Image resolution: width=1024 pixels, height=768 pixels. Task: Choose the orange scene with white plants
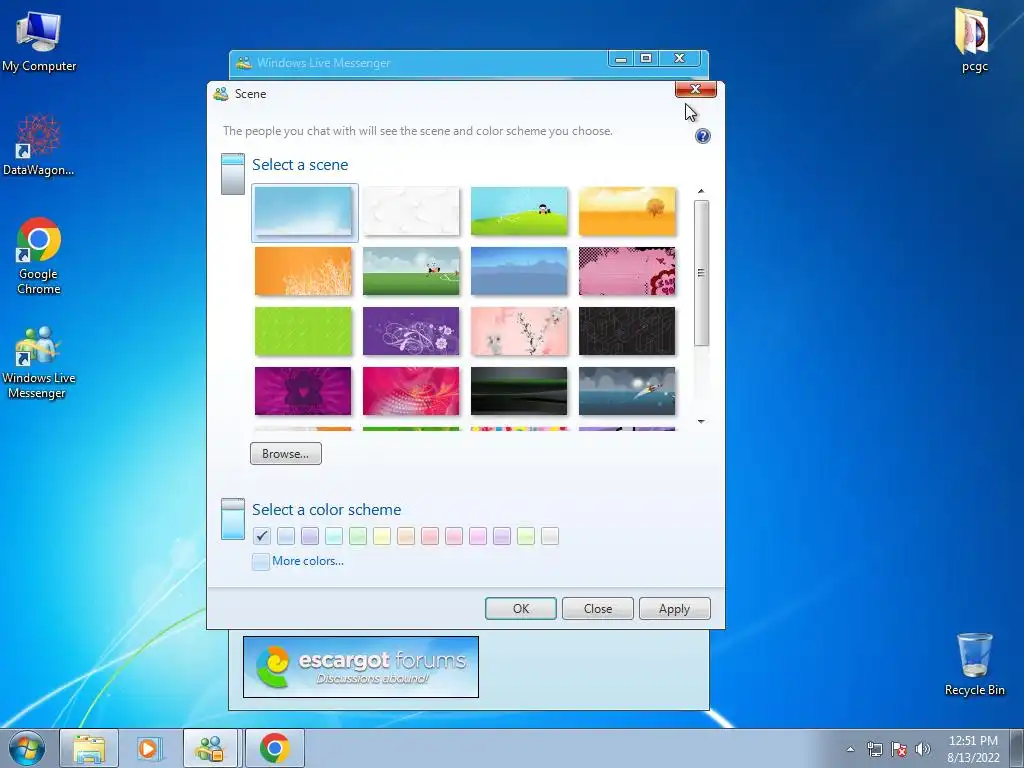pyautogui.click(x=303, y=271)
